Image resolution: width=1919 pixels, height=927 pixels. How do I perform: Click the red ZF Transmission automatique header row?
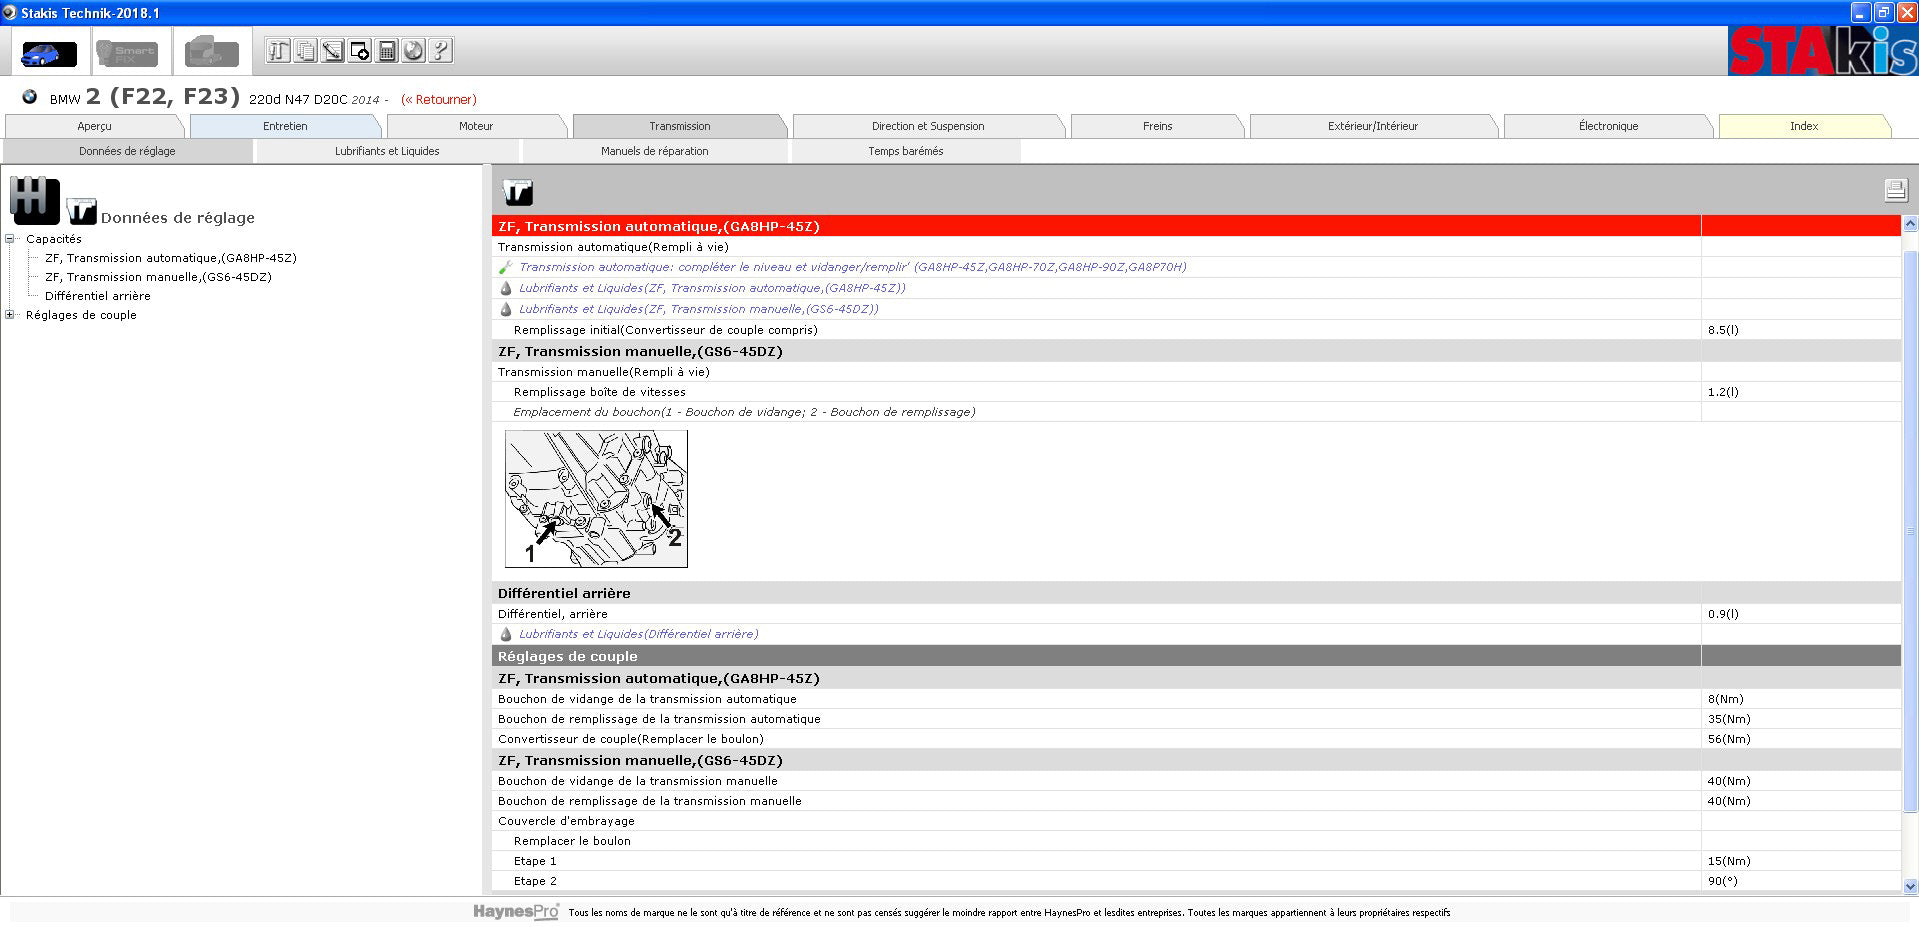pos(1196,226)
